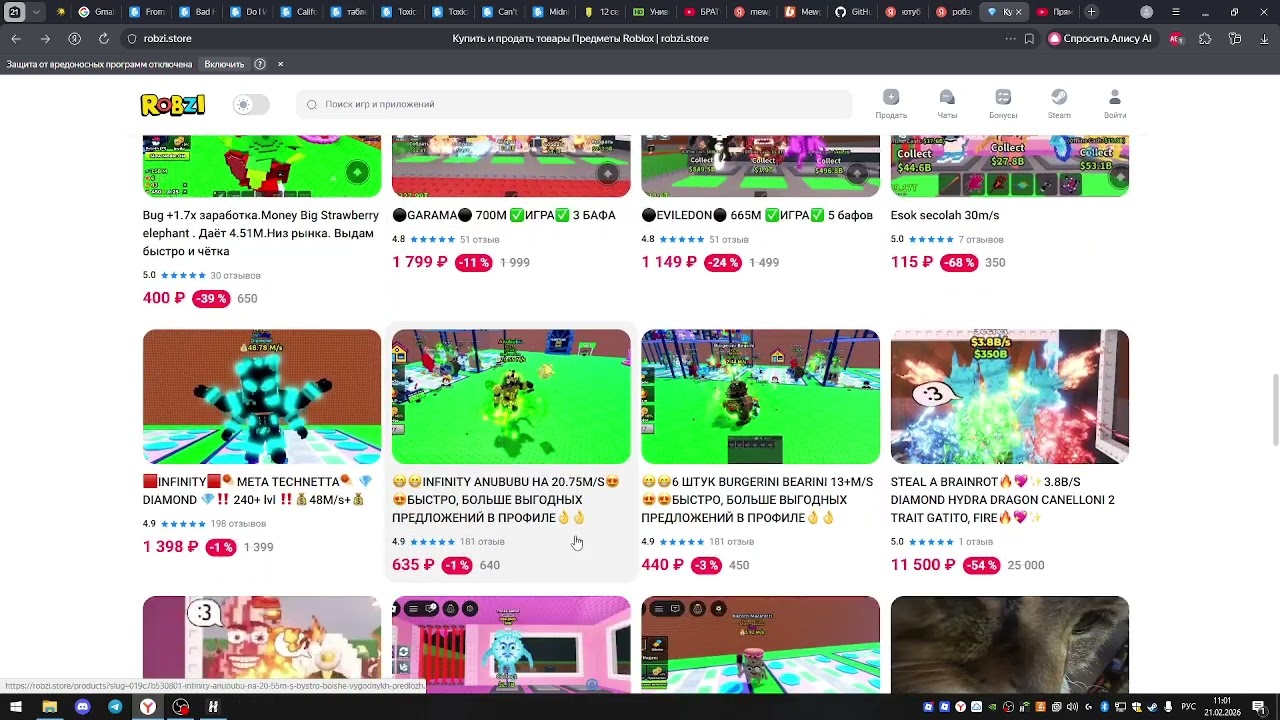Screen dimensions: 1280x720
Task: Toggle the light/dark theme switch
Action: click(251, 104)
